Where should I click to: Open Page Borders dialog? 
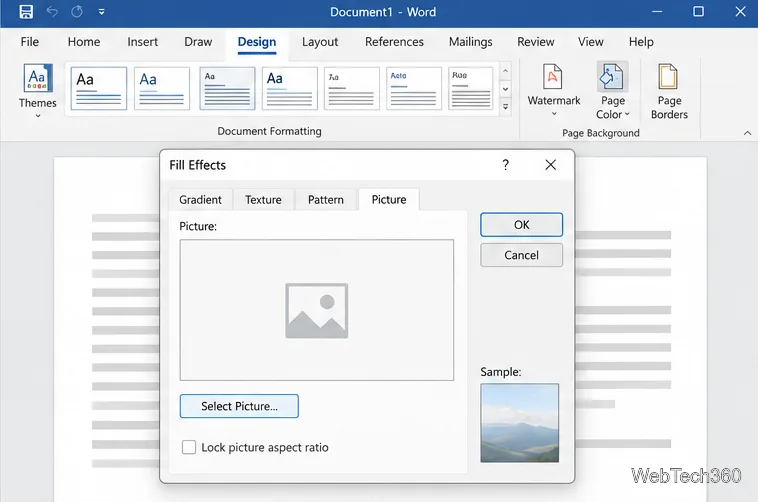coord(669,91)
